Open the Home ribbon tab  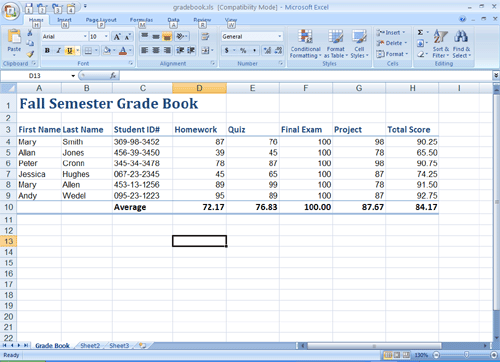click(x=36, y=20)
